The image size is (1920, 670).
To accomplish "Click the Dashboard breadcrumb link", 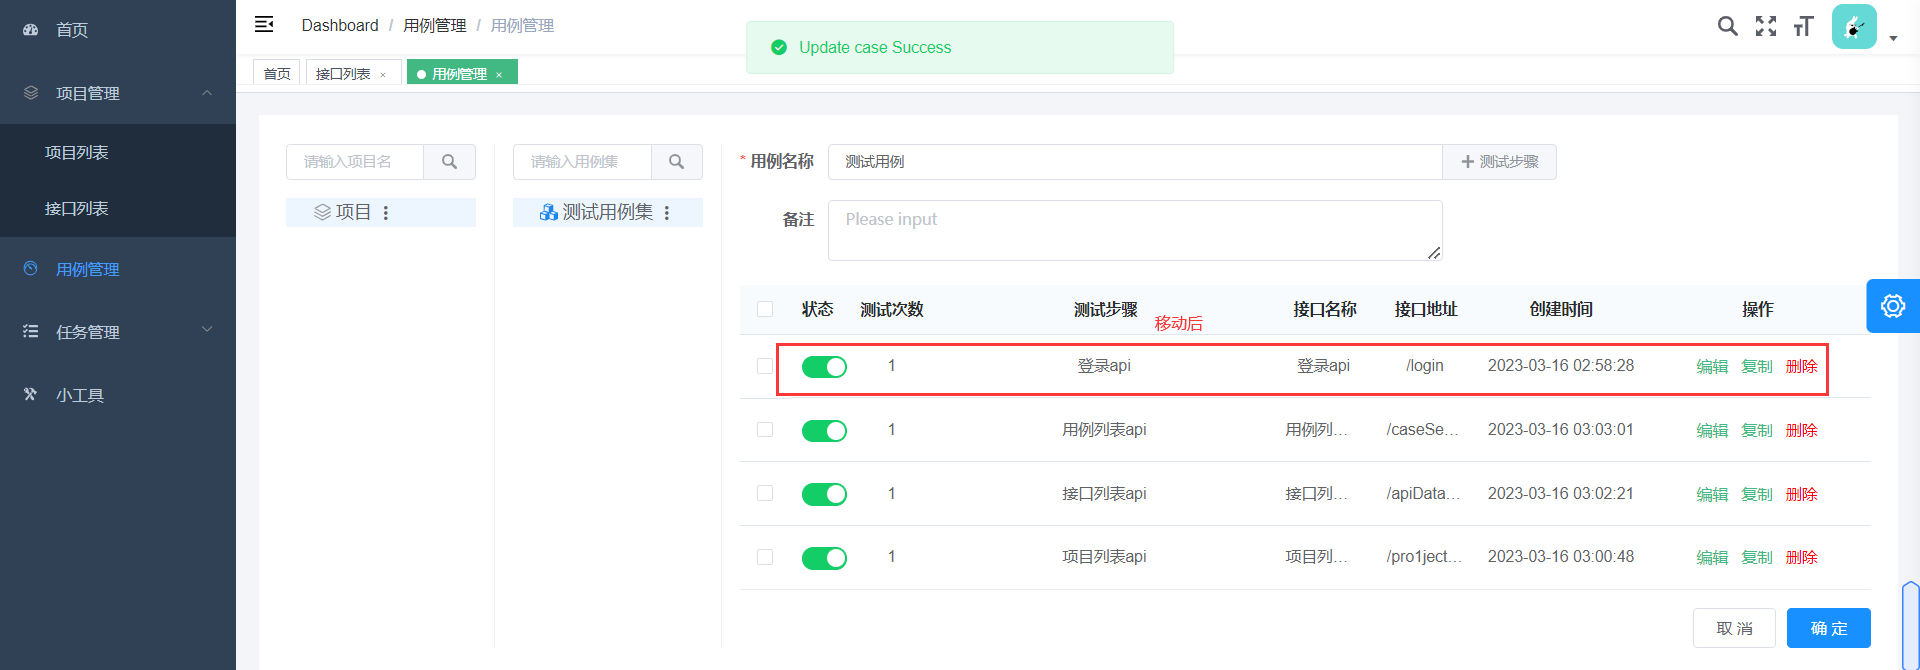I will click(x=340, y=25).
